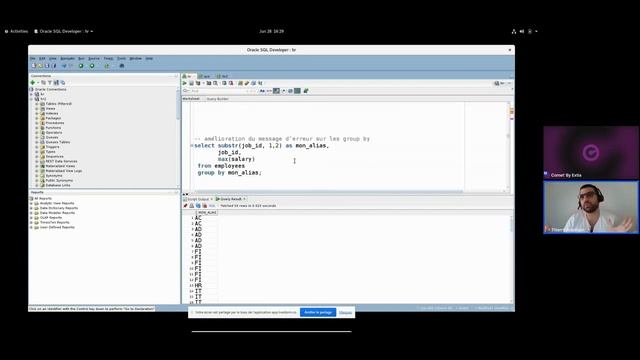Click the Rollback icon in worksheet toolbar

pyautogui.click(x=231, y=83)
